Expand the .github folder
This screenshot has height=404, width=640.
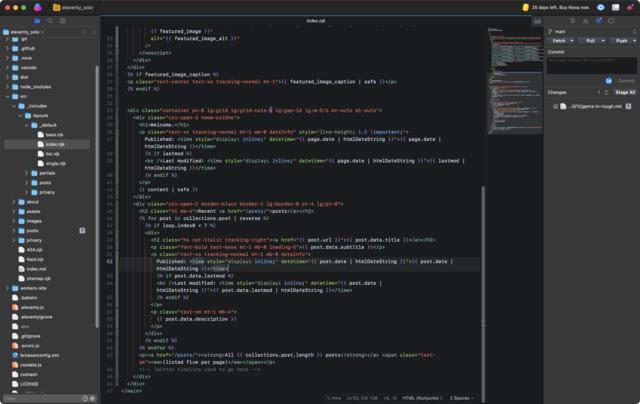click(7, 48)
